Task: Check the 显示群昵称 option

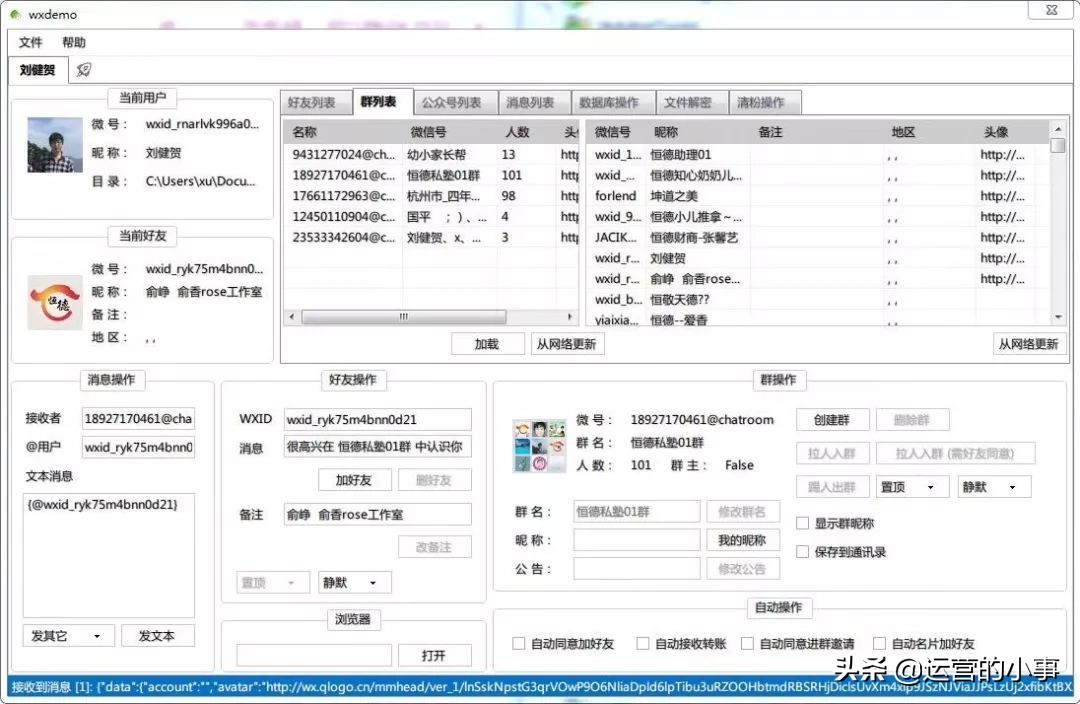Action: click(x=803, y=521)
